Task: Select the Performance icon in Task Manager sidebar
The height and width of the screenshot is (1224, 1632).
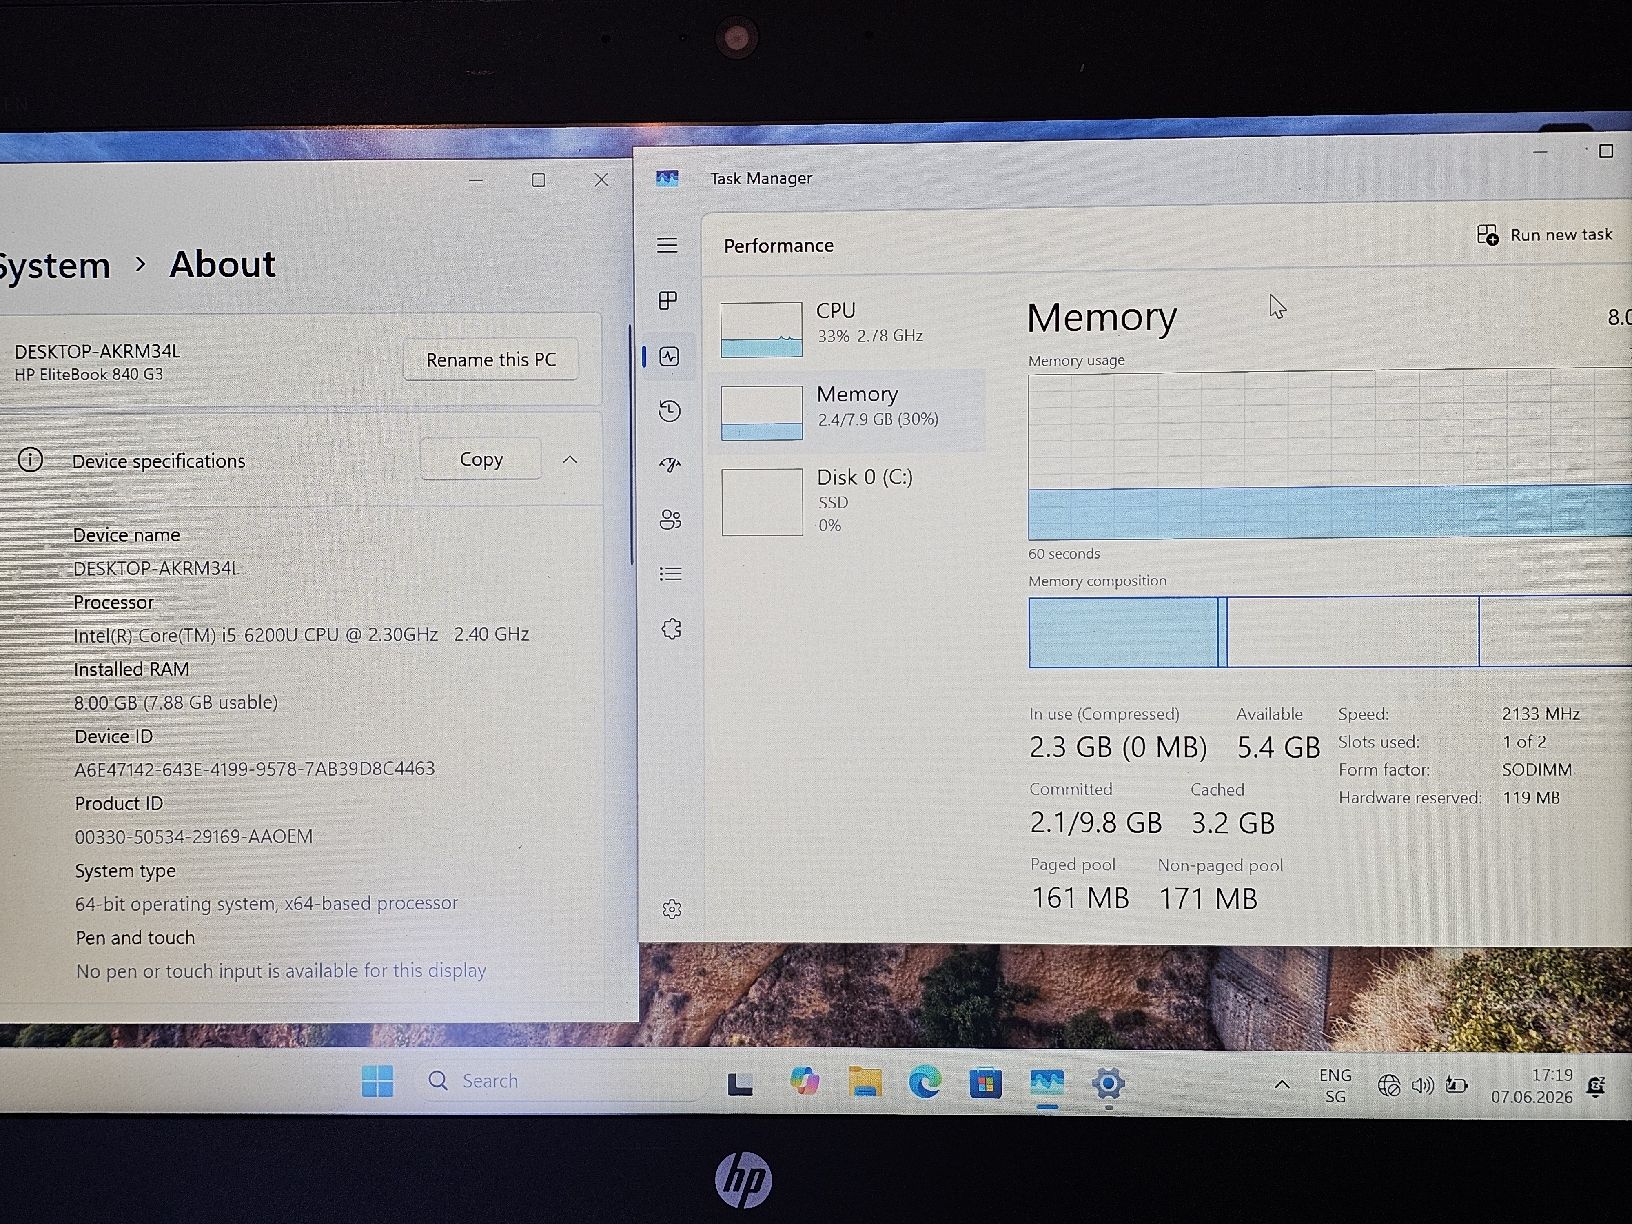Action: [669, 357]
